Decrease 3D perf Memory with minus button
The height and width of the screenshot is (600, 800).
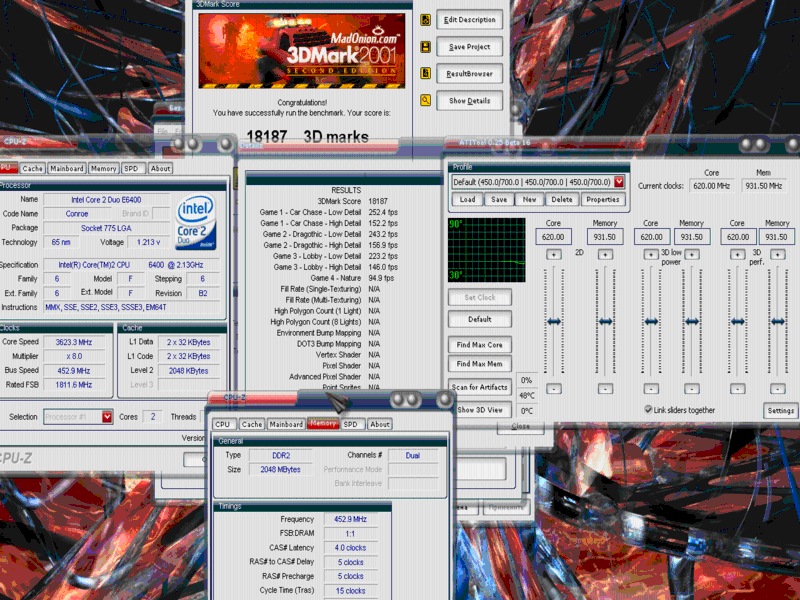[x=778, y=389]
